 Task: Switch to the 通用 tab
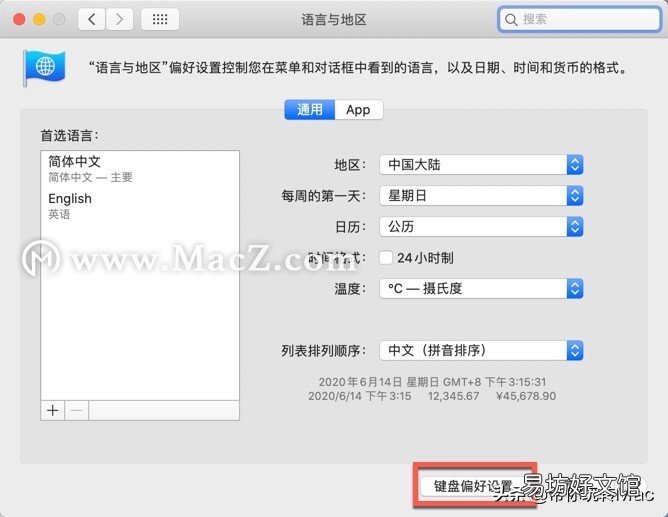coord(310,110)
